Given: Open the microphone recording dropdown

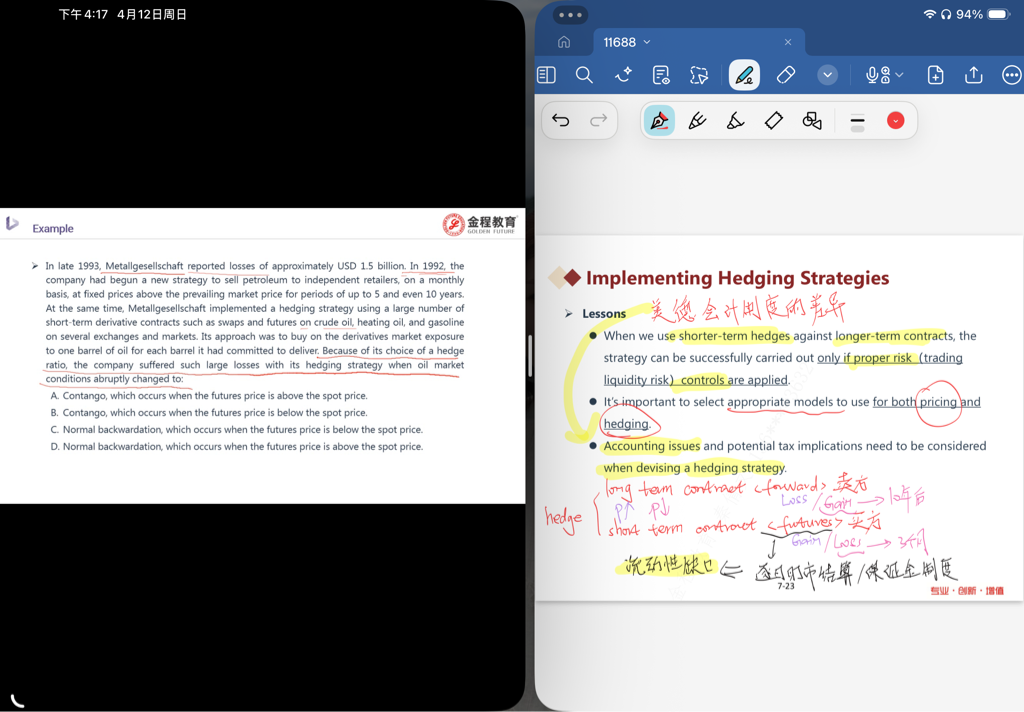Looking at the screenshot, I should tap(884, 75).
